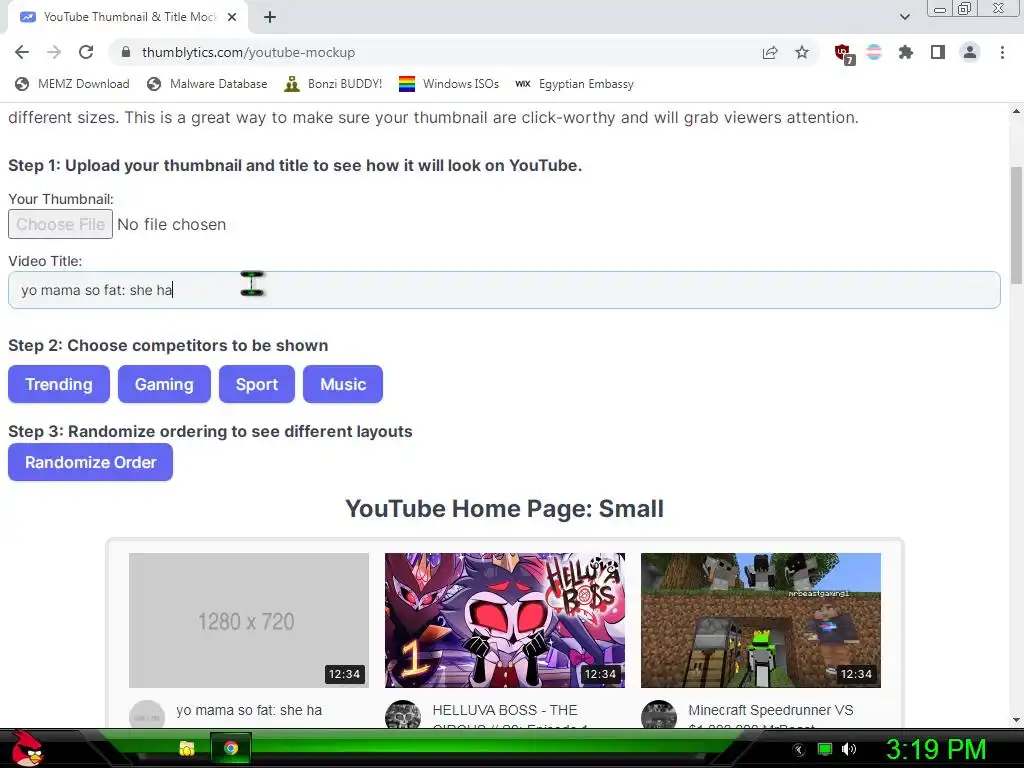This screenshot has width=1024, height=768.
Task: Show hidden system tray icons
Action: click(x=799, y=750)
